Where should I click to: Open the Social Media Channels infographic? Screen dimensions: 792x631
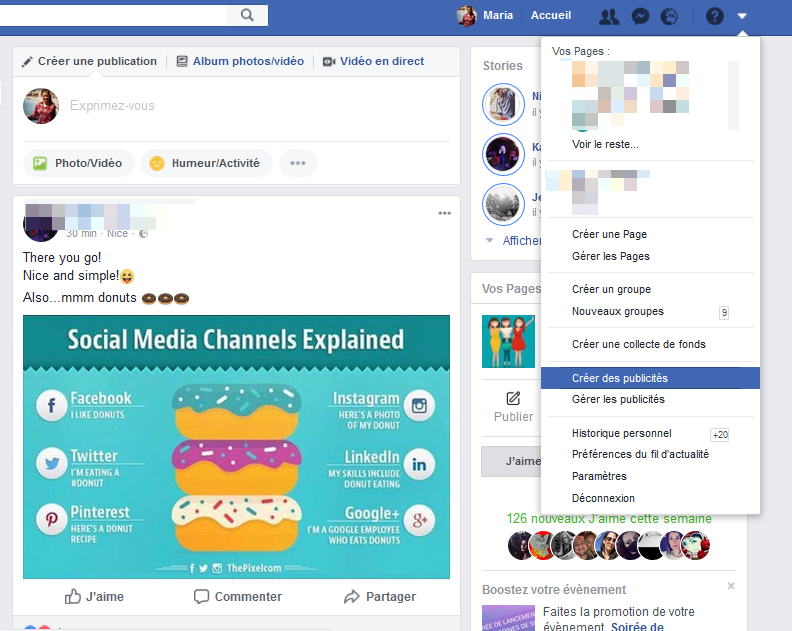(x=236, y=446)
